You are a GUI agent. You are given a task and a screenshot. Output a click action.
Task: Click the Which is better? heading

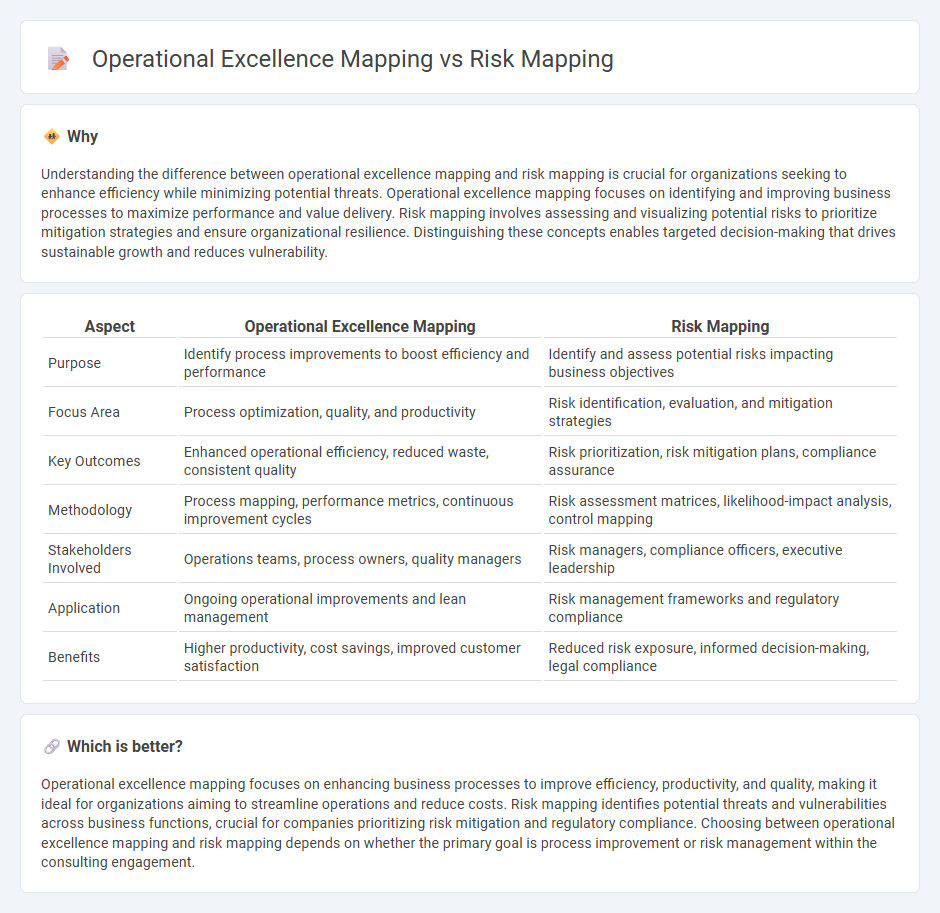point(125,746)
